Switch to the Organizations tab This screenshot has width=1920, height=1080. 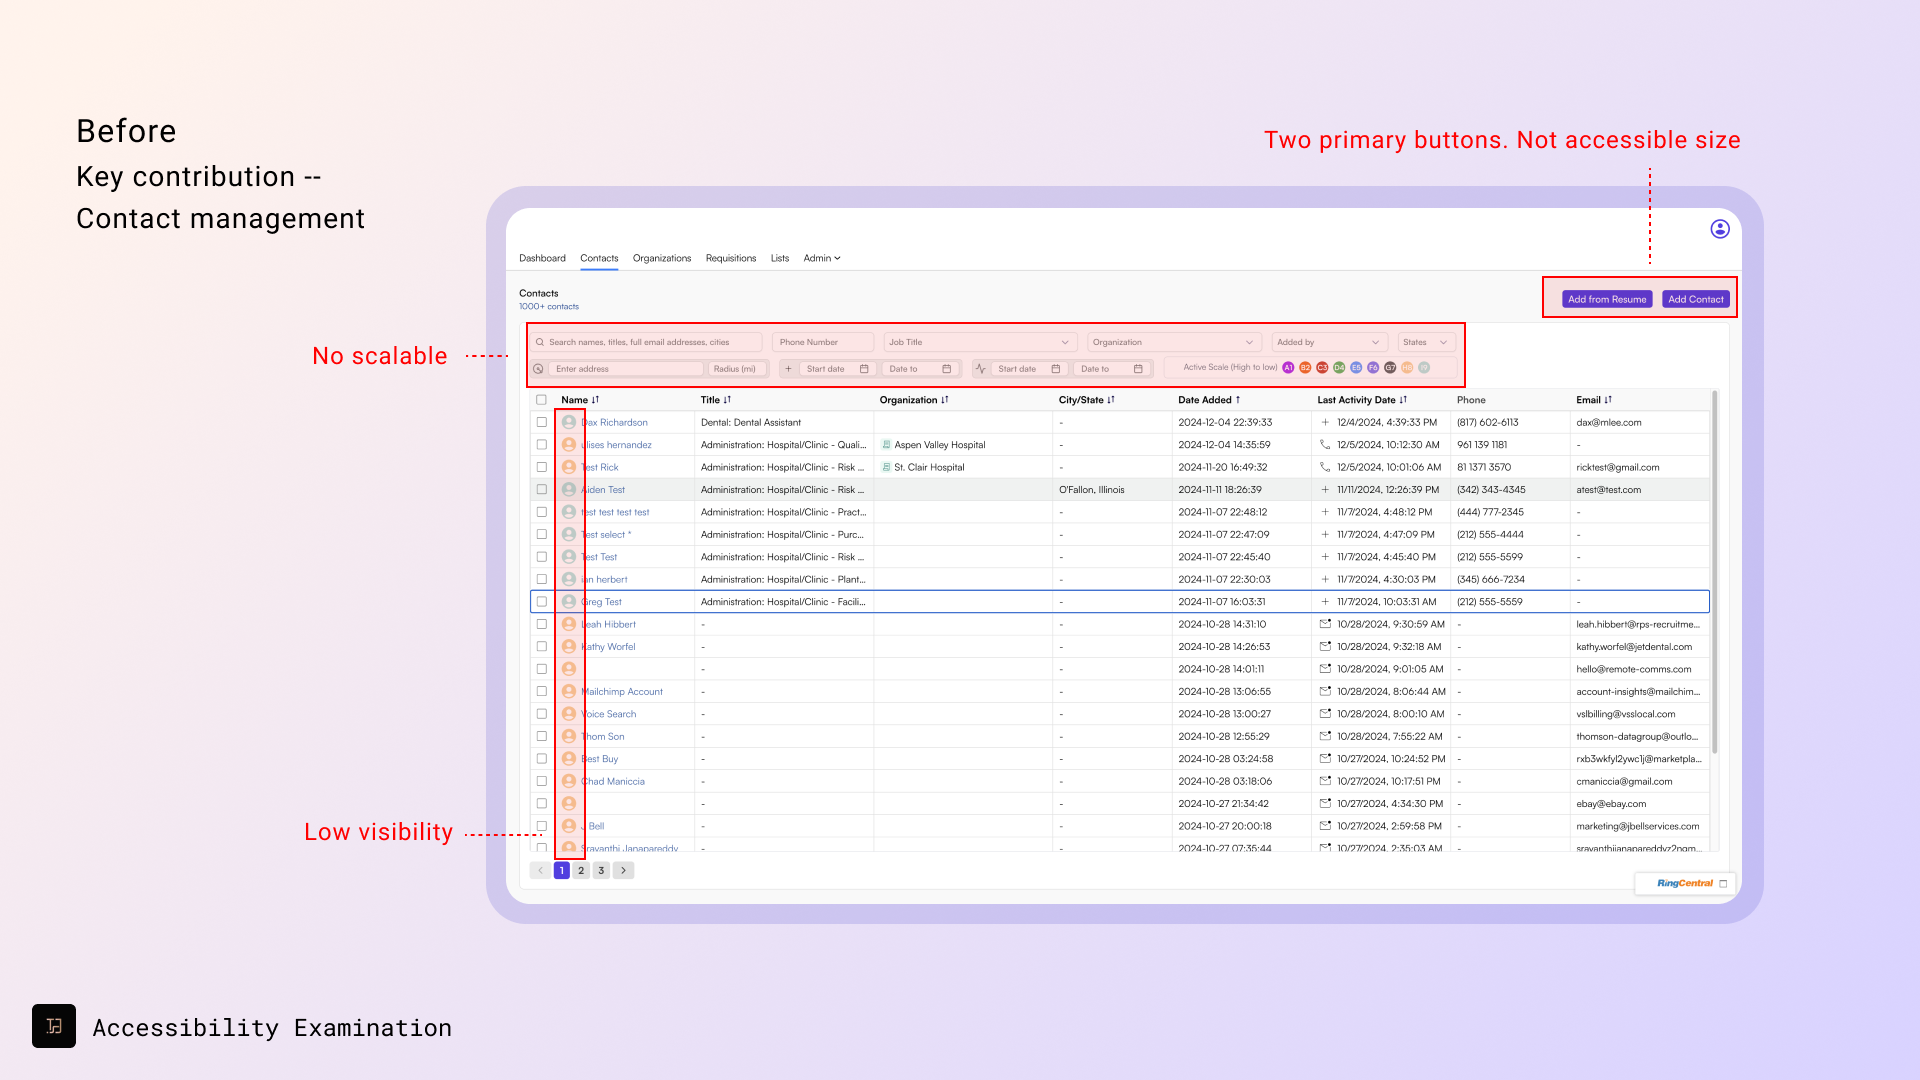tap(661, 258)
